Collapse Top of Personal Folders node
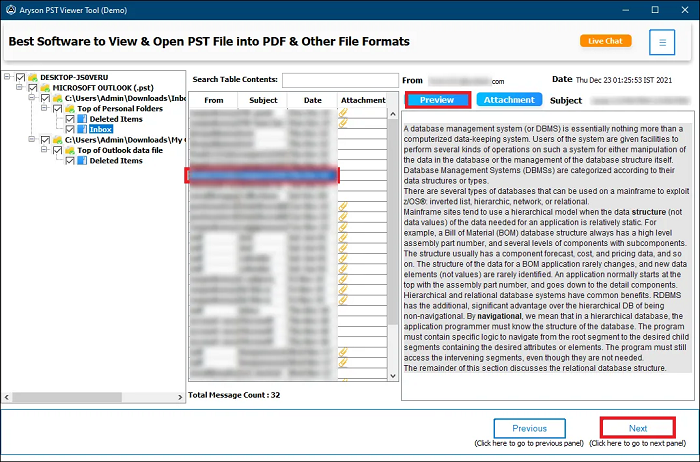Viewport: 700px width, 462px height. (45, 108)
